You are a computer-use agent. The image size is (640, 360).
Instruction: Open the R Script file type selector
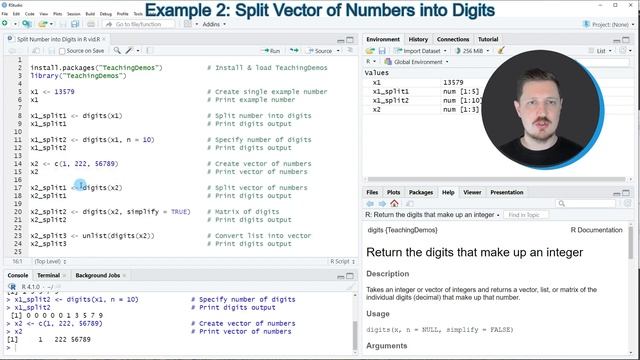click(x=342, y=261)
